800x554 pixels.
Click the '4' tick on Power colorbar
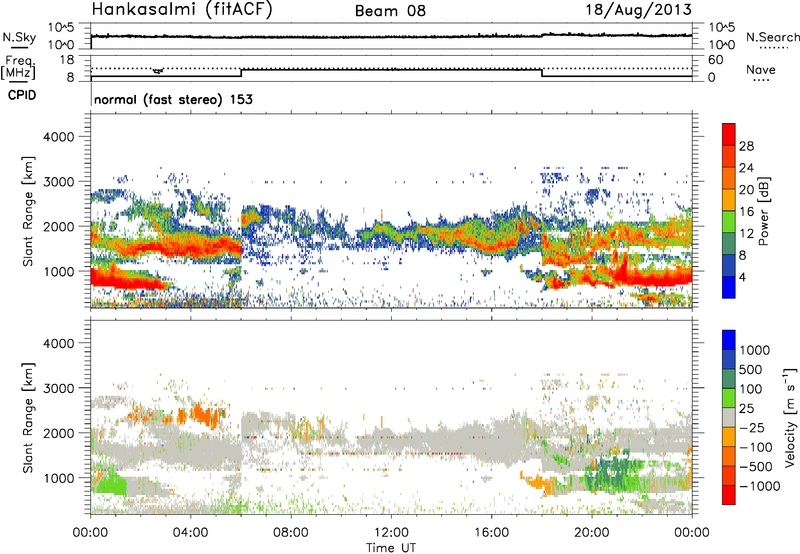pyautogui.click(x=742, y=277)
